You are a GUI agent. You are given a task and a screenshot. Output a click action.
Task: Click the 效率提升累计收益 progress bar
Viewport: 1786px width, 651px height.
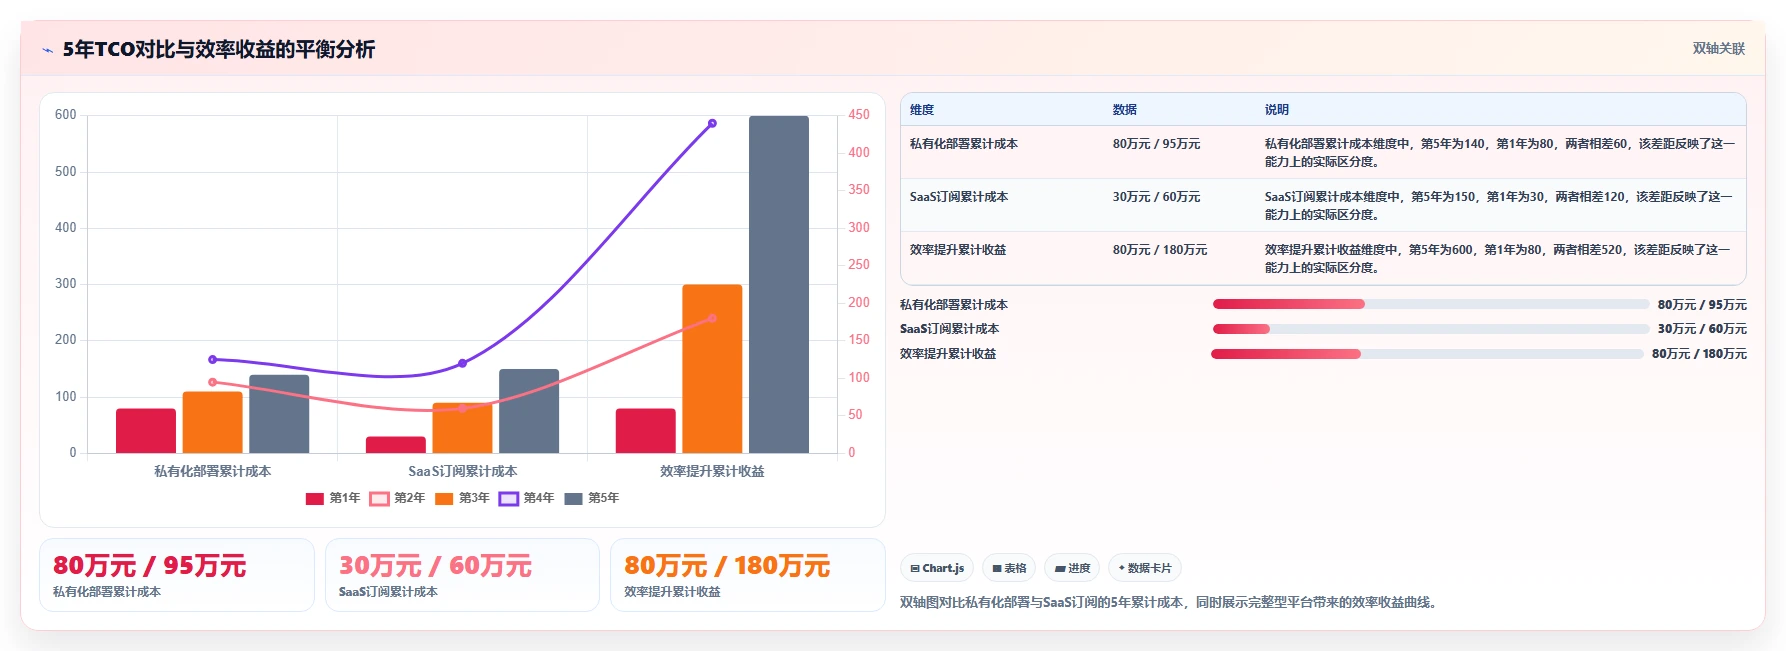click(1427, 354)
